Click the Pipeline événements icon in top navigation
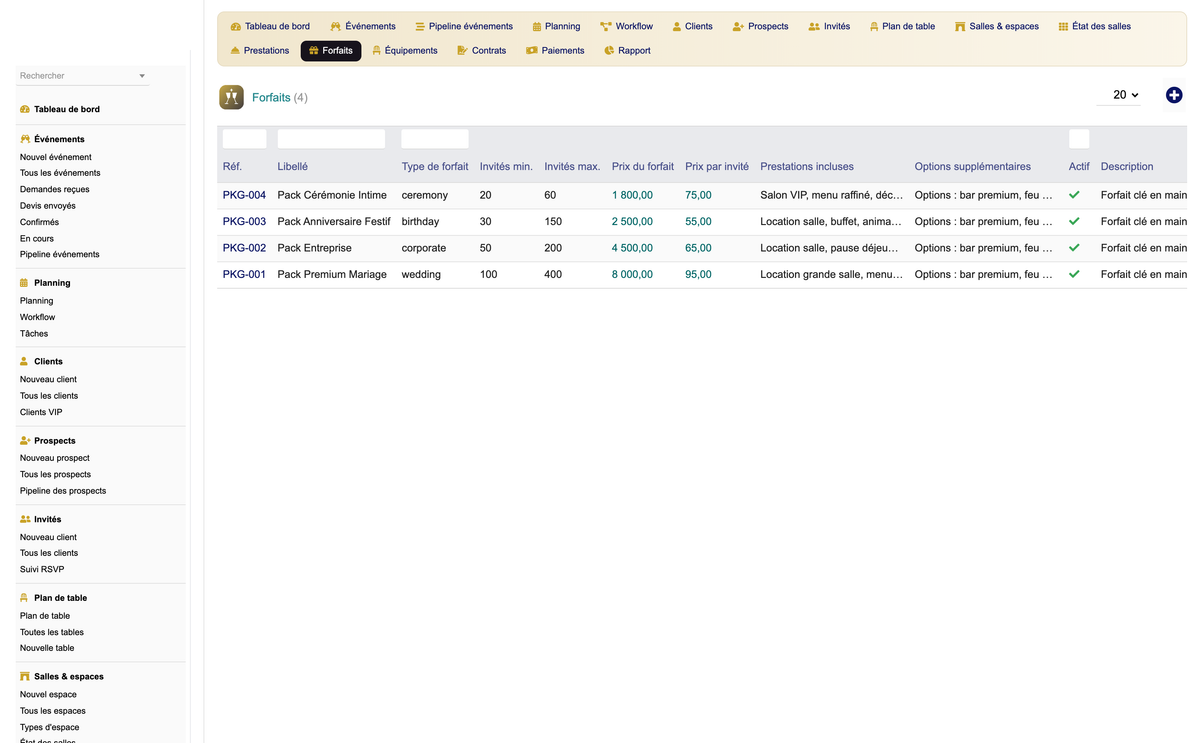Viewport: 1200px width, 743px height. pos(420,26)
